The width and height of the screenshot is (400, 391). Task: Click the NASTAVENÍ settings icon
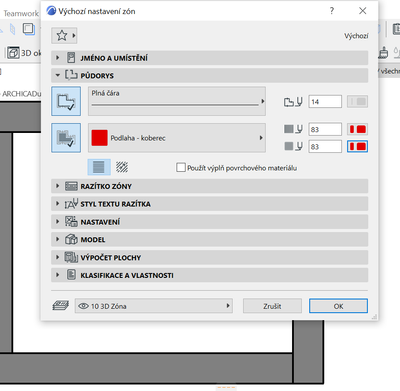tap(71, 222)
